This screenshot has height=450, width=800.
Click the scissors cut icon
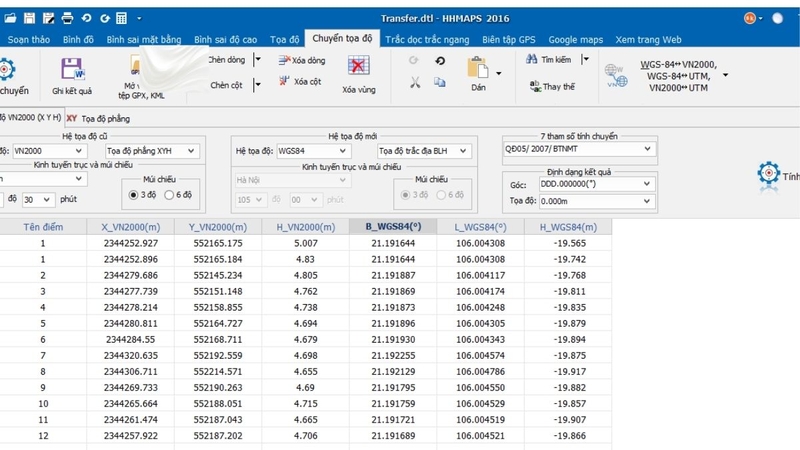point(415,83)
